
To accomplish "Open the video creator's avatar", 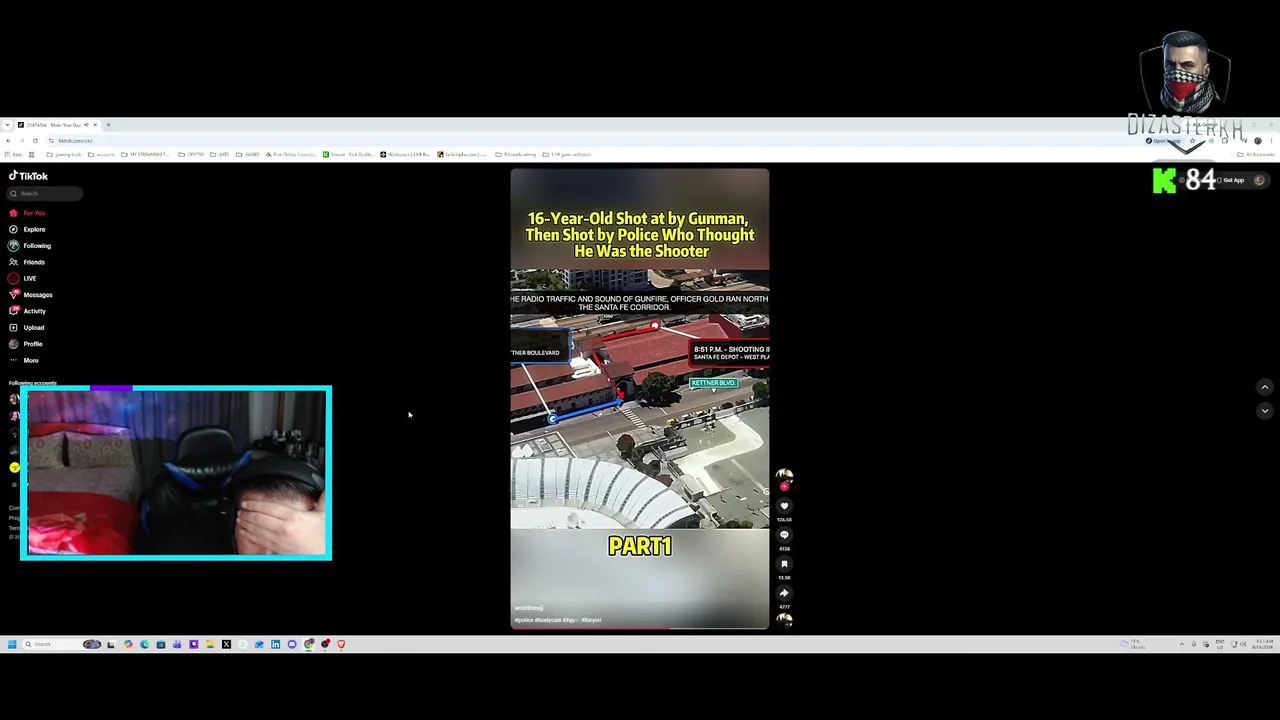I will coord(784,476).
